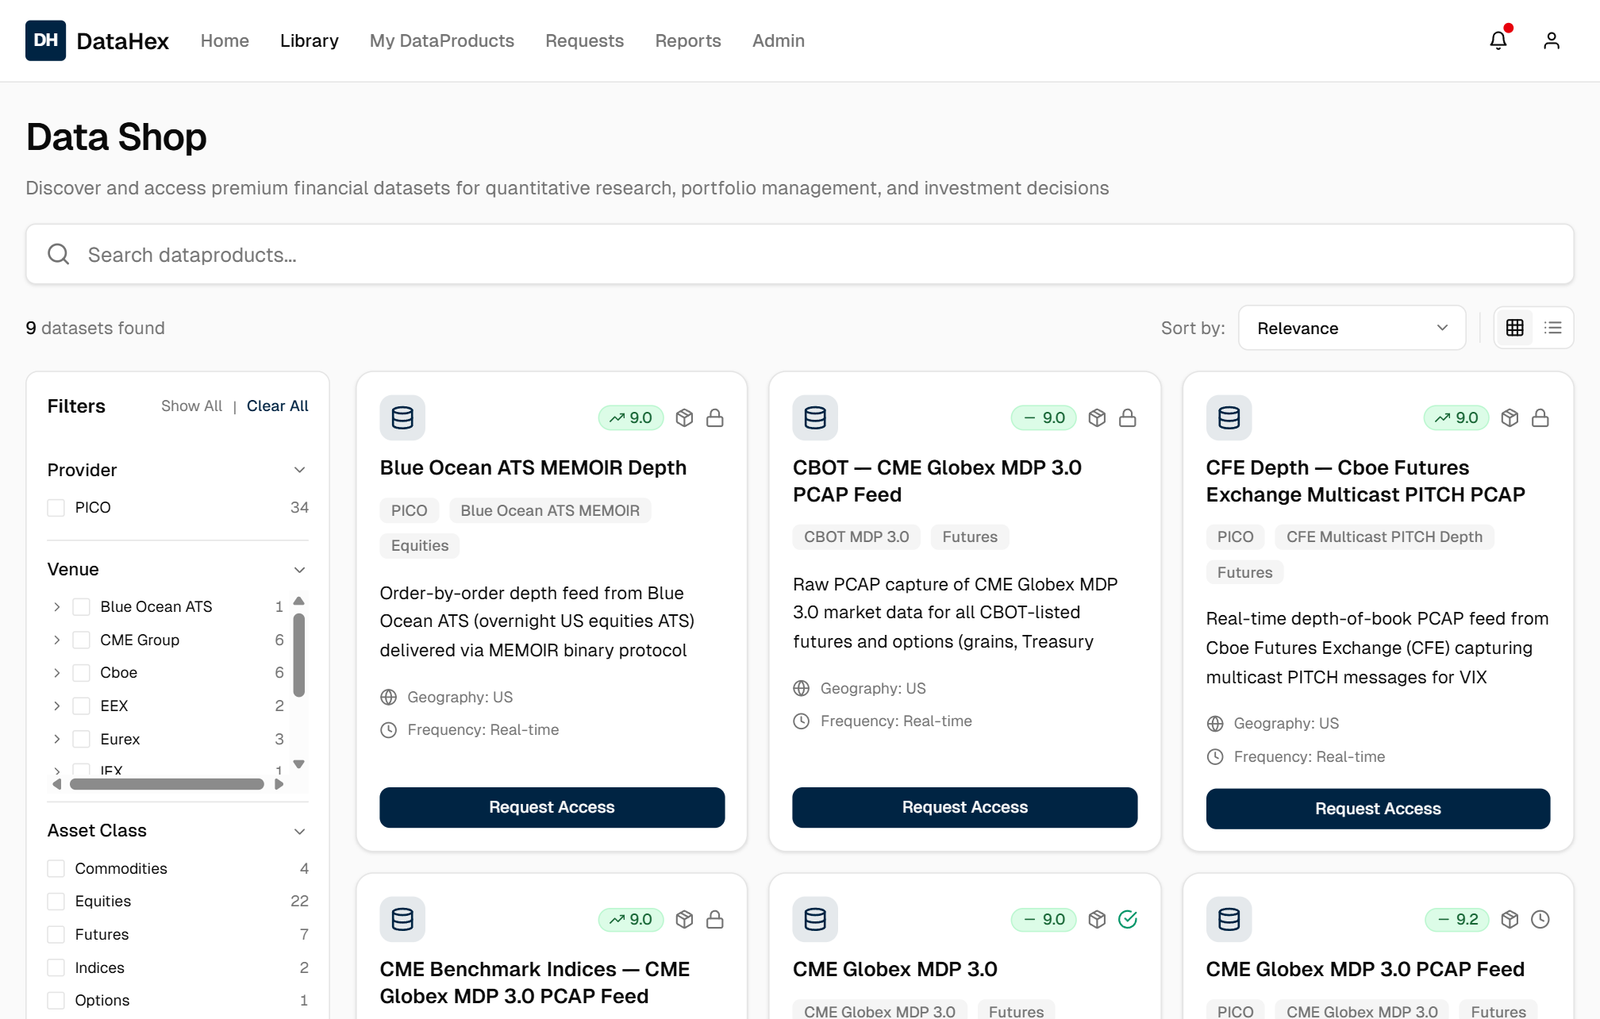The height and width of the screenshot is (1019, 1600).
Task: Click the DataHex DH logo
Action: pyautogui.click(x=45, y=40)
